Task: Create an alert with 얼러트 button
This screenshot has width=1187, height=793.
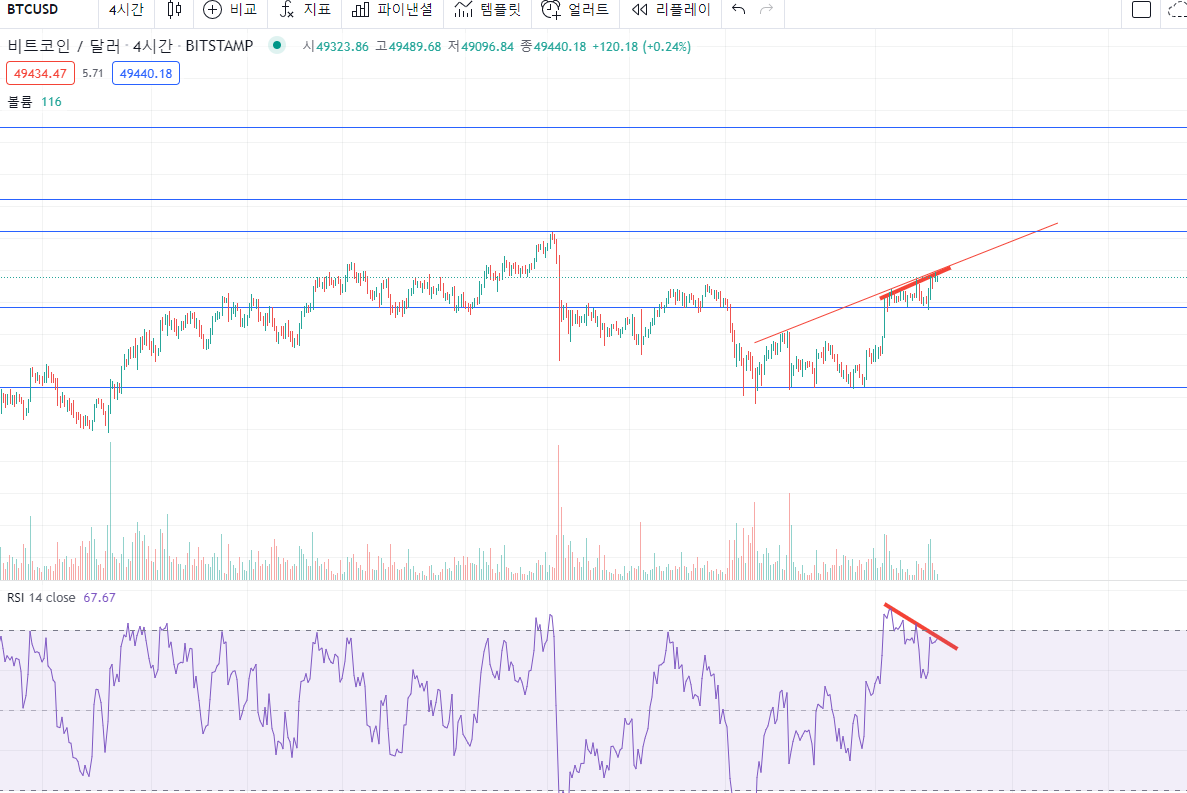Action: point(574,10)
